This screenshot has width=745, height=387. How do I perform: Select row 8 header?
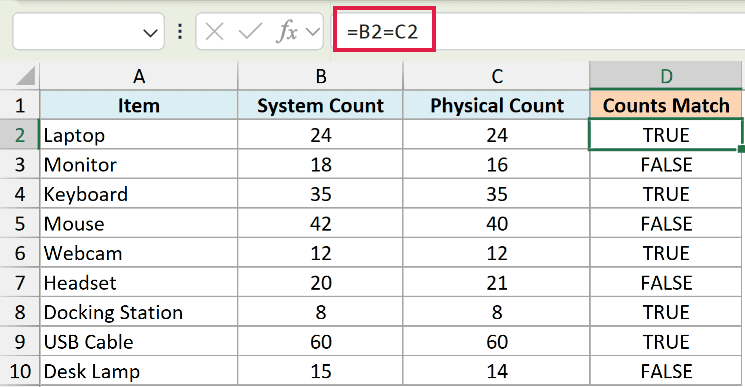click(19, 312)
